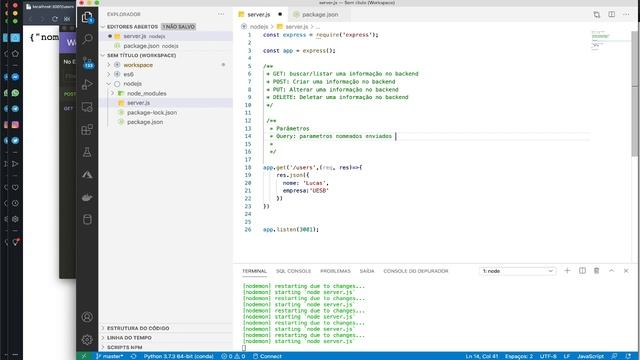Click the master* branch in status bar

pos(109,356)
